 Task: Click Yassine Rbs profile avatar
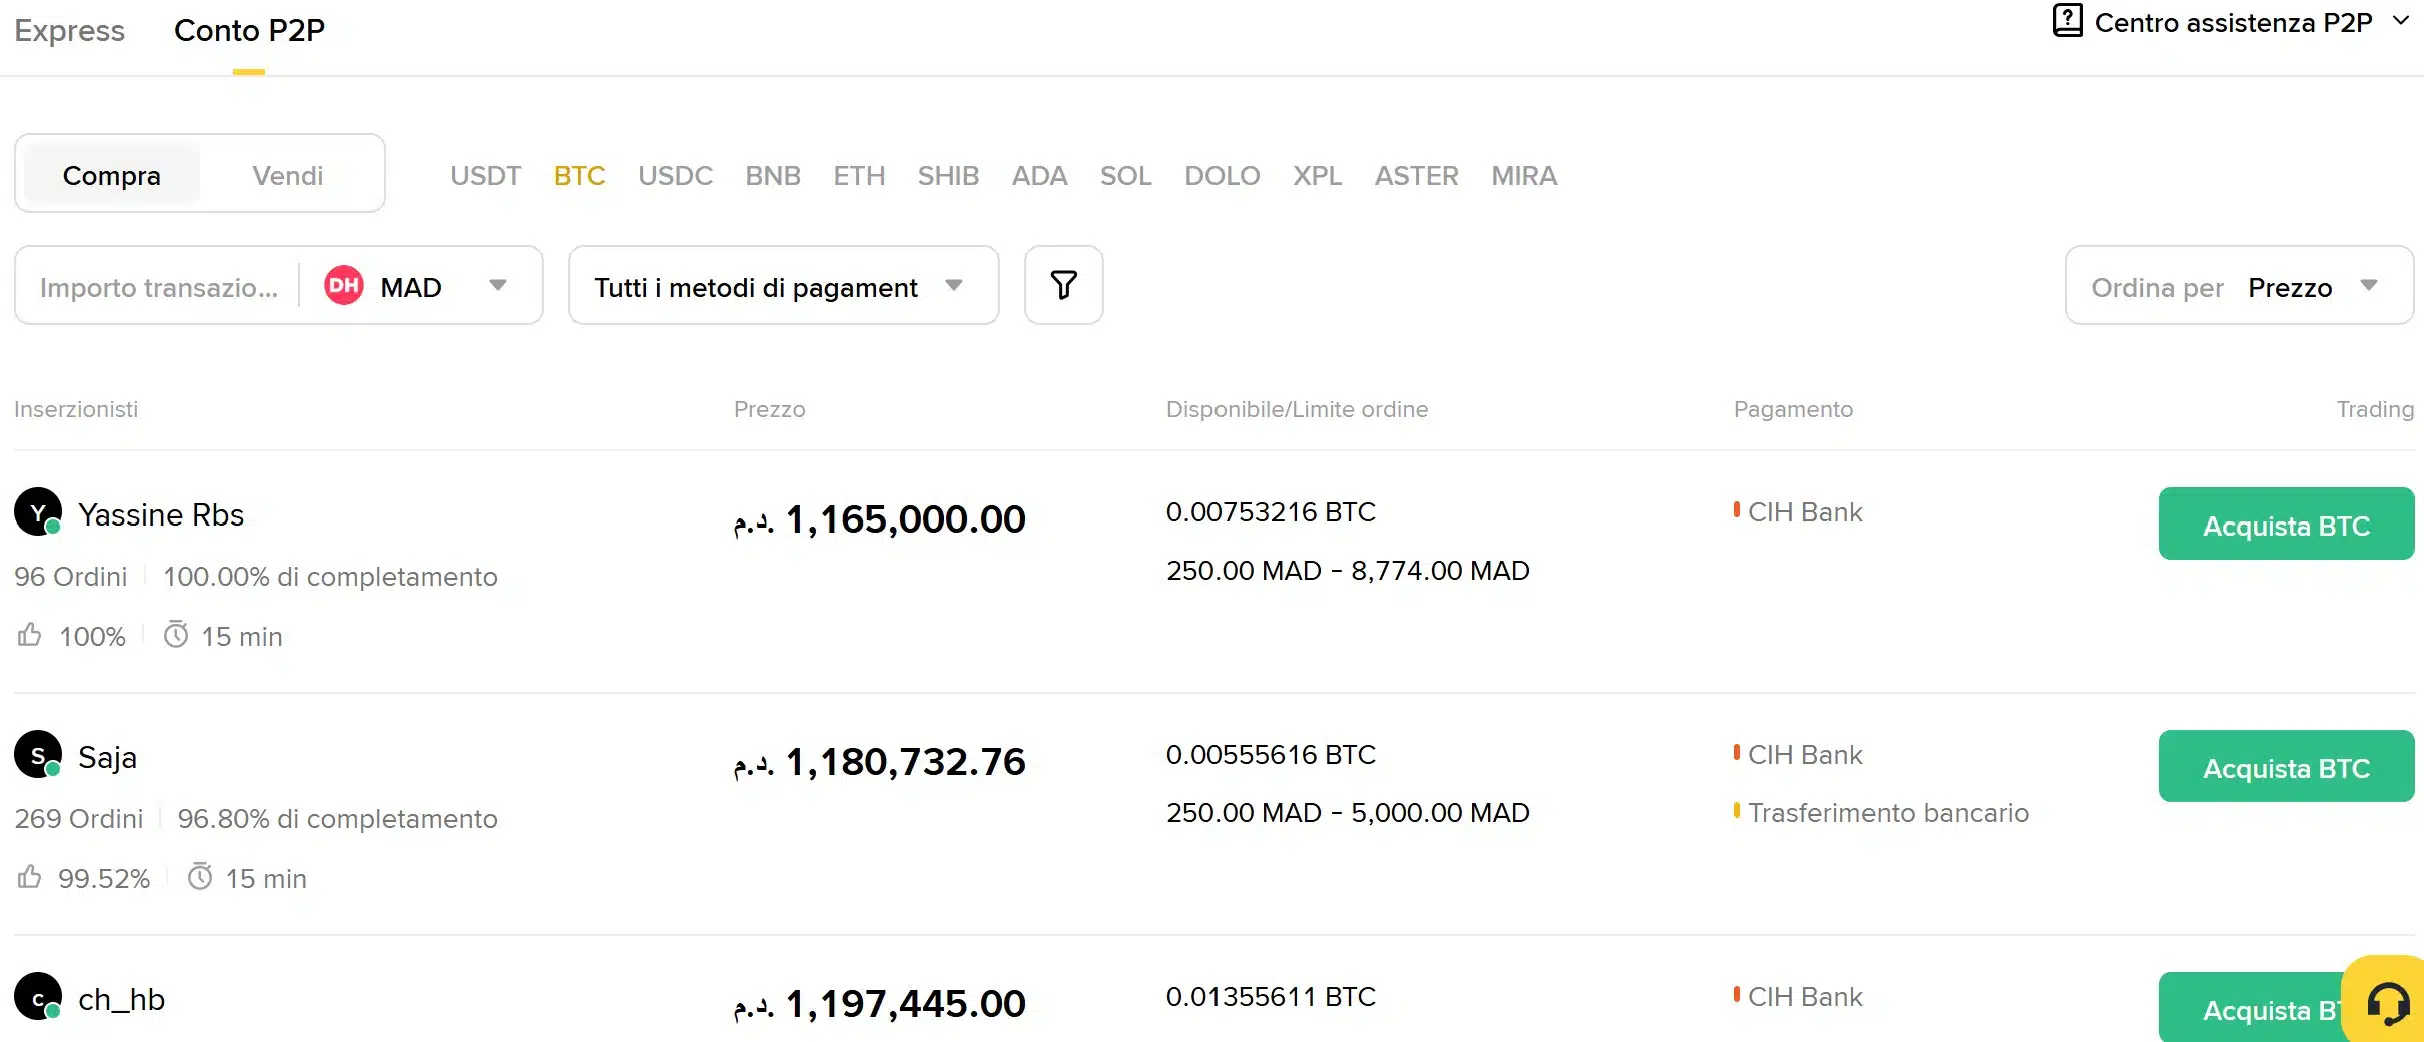37,512
